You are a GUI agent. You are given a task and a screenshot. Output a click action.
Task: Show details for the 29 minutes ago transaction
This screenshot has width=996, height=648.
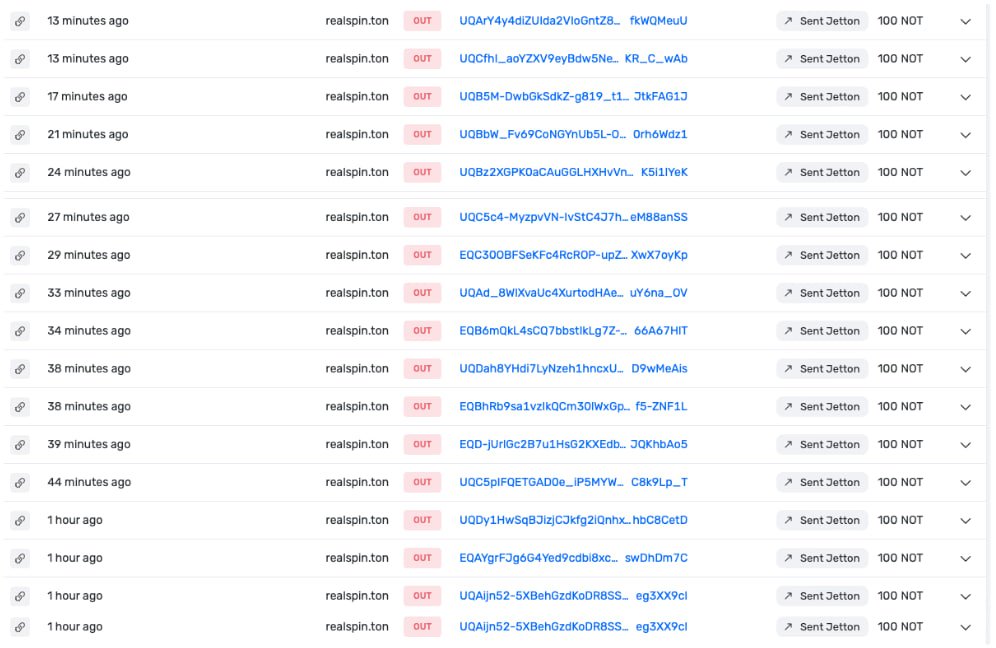966,256
